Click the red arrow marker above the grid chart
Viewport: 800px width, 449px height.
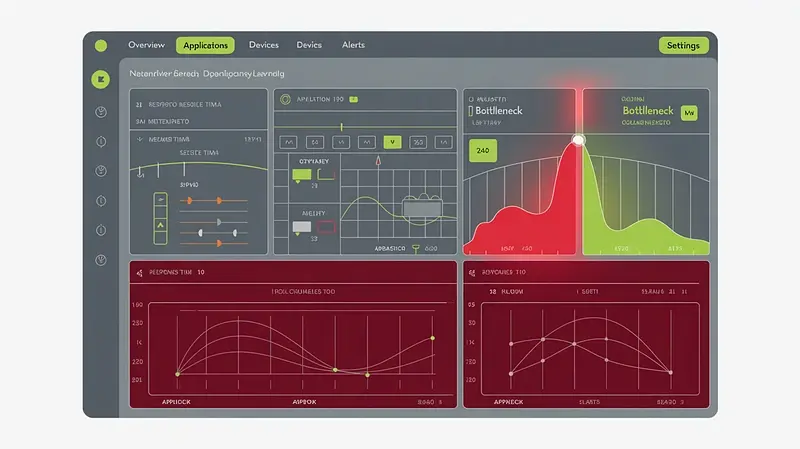tap(378, 159)
